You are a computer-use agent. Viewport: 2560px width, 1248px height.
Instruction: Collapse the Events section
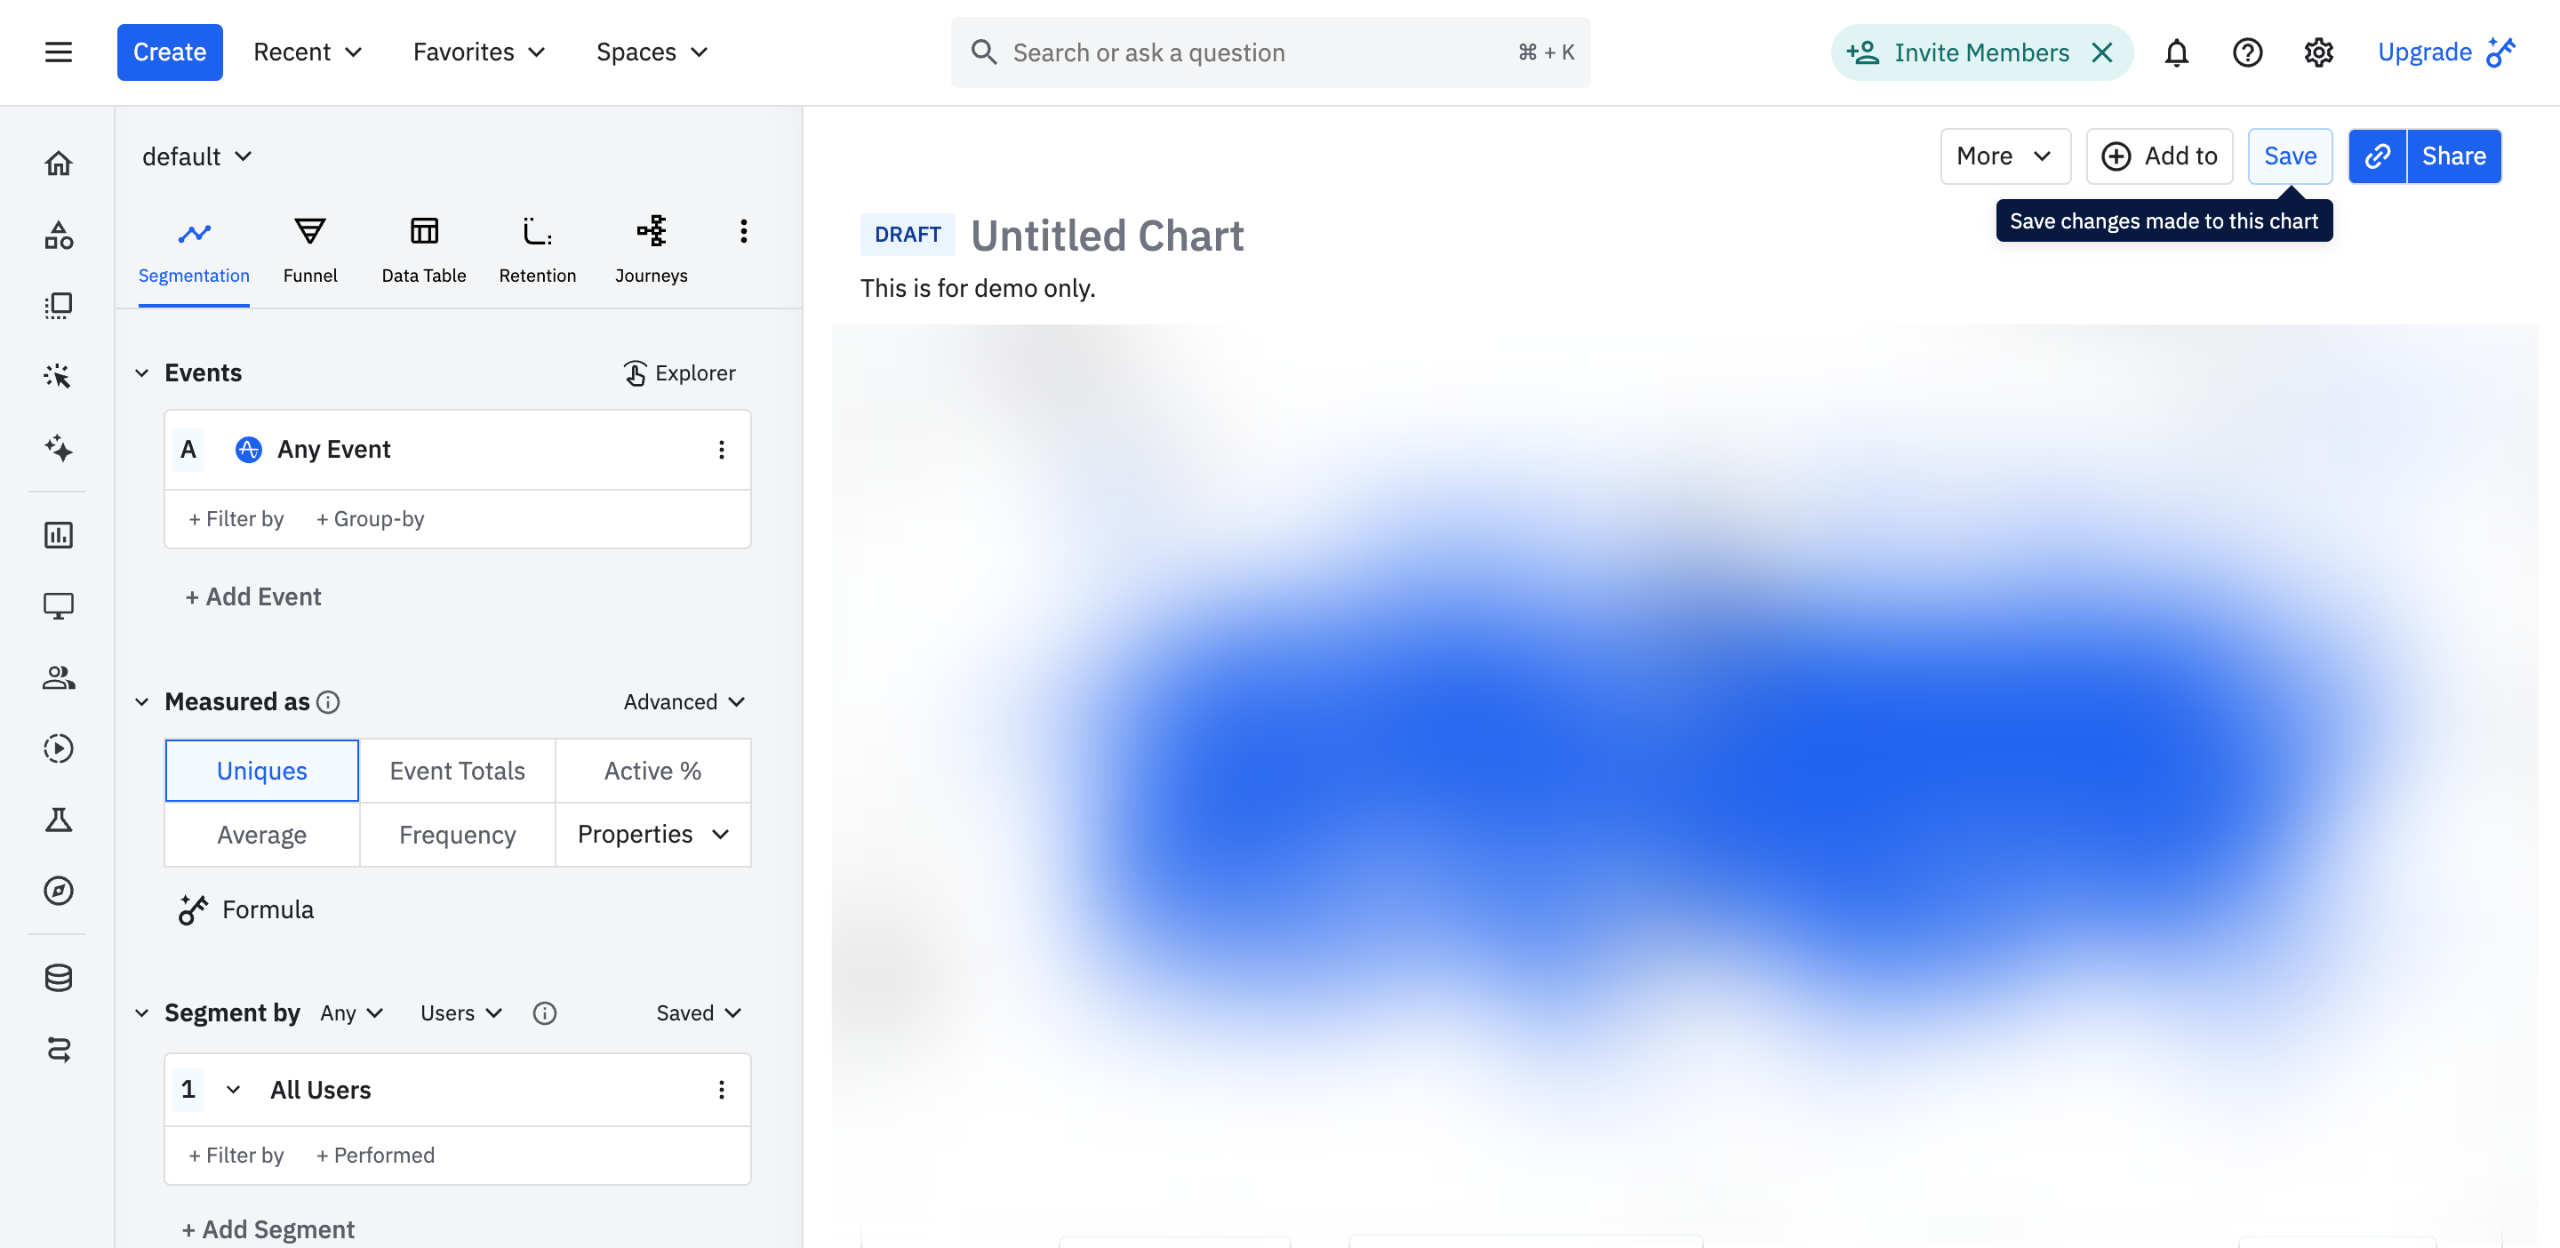point(142,373)
